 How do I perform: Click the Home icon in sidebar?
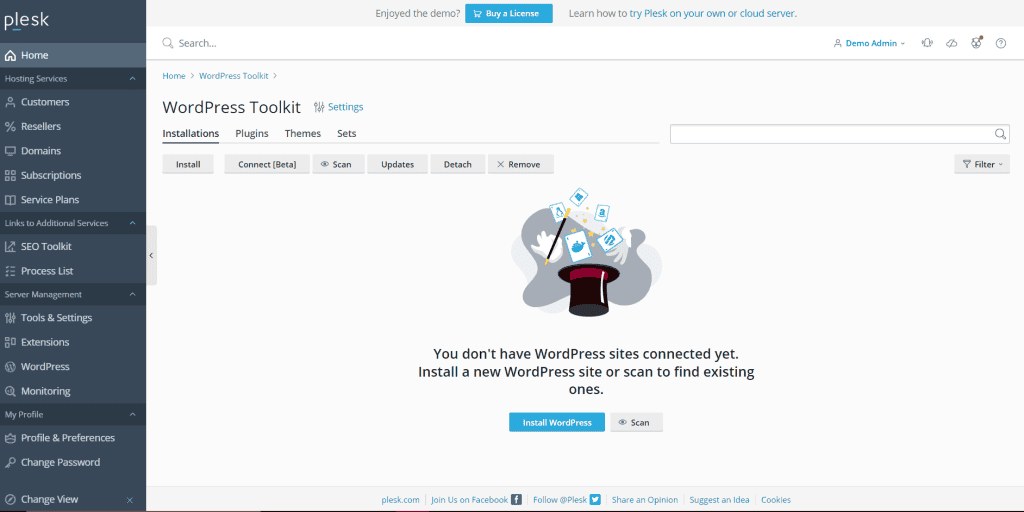10,56
